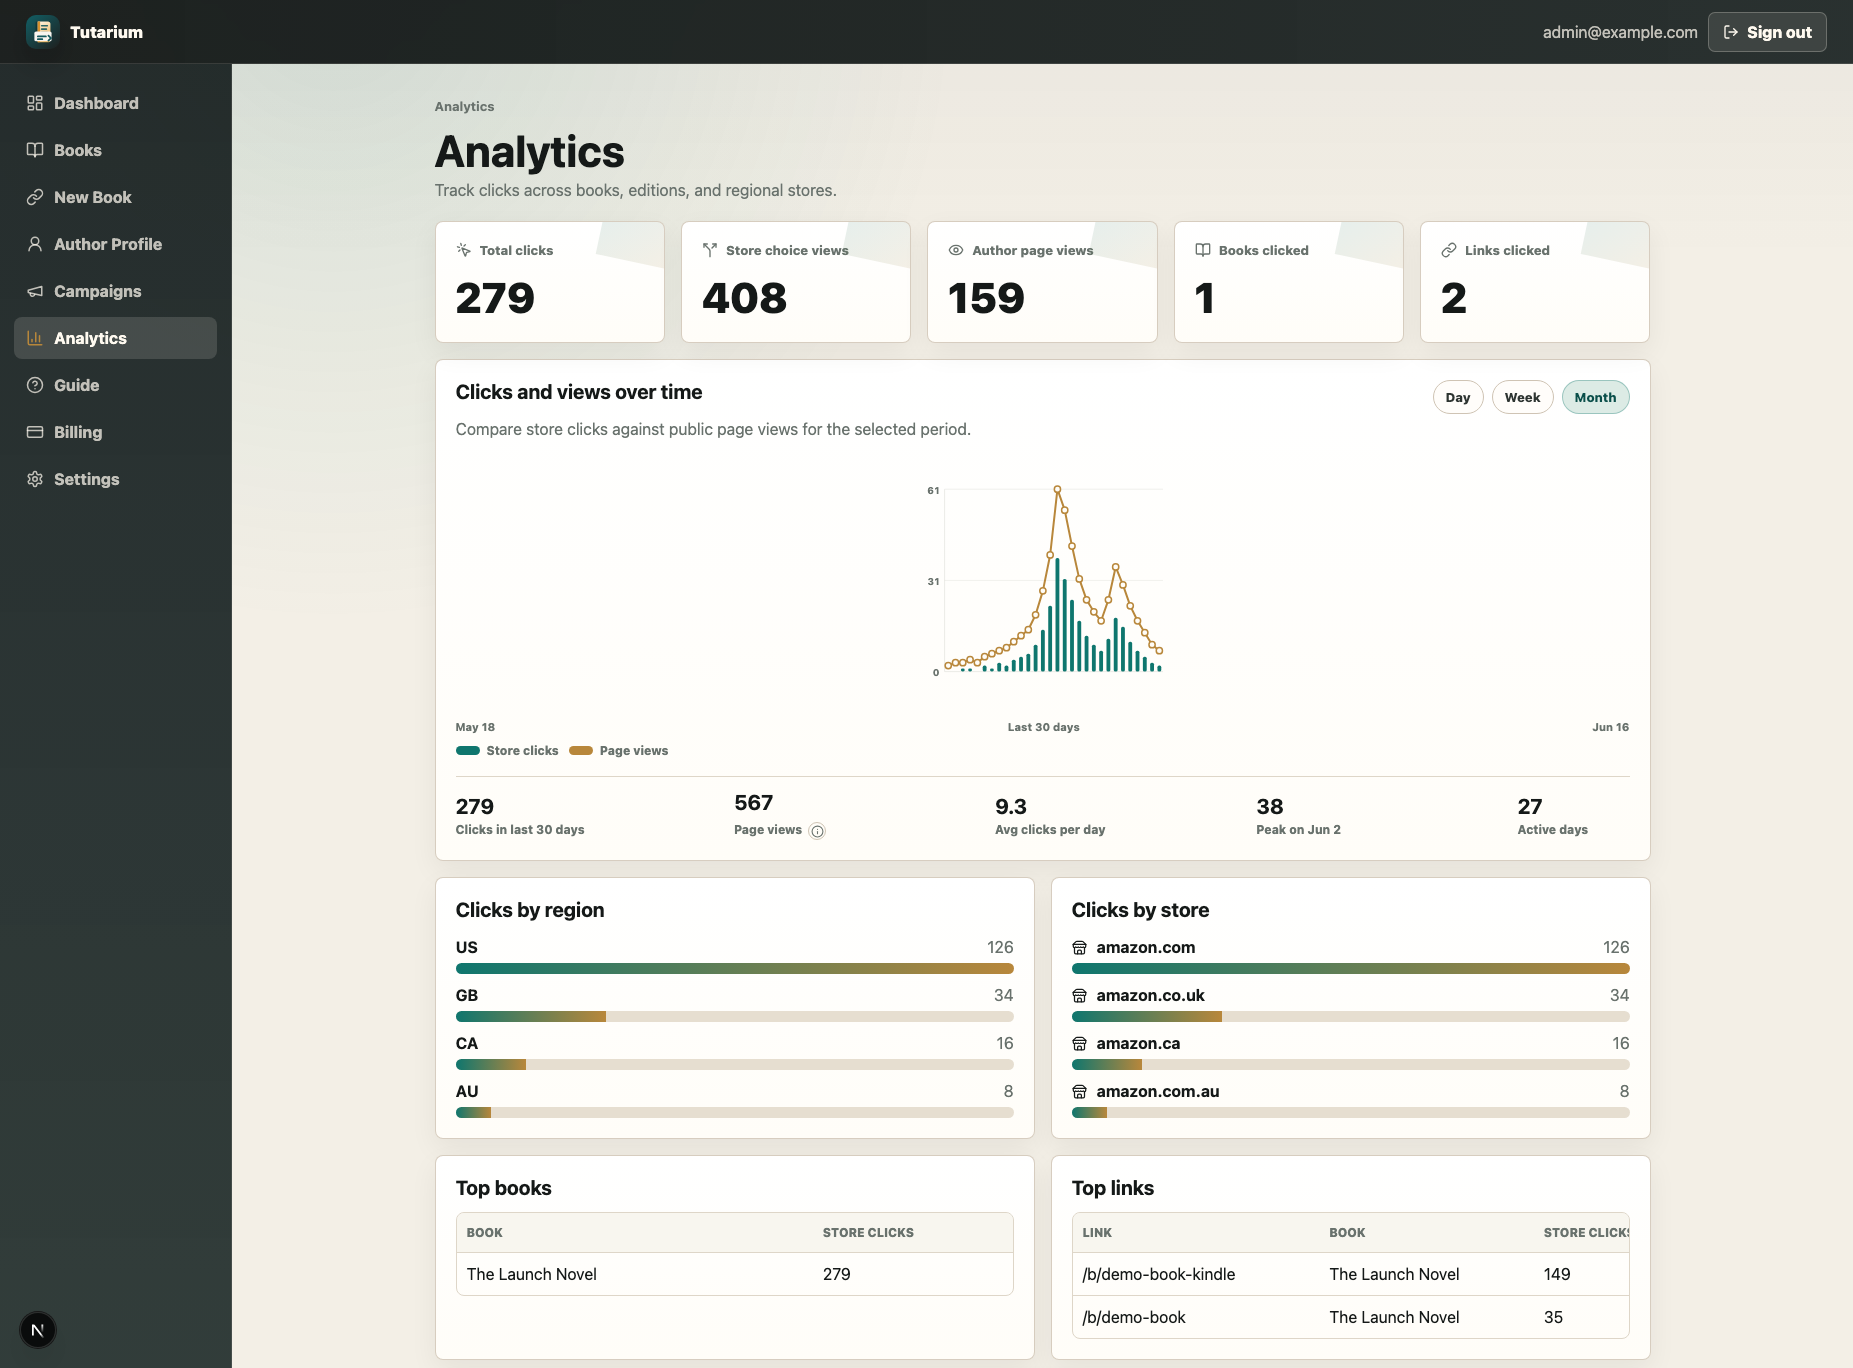This screenshot has height=1368, width=1853.
Task: Click the round N badge at bottom left
Action: pos(38,1330)
